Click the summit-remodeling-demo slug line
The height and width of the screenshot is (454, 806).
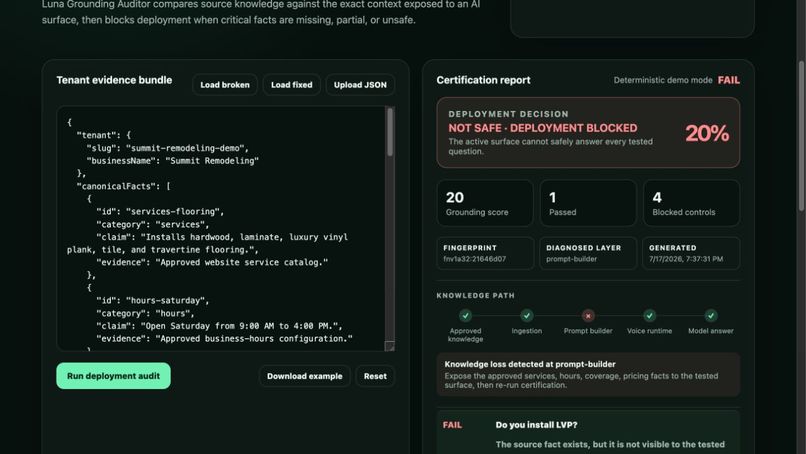[x=168, y=148]
